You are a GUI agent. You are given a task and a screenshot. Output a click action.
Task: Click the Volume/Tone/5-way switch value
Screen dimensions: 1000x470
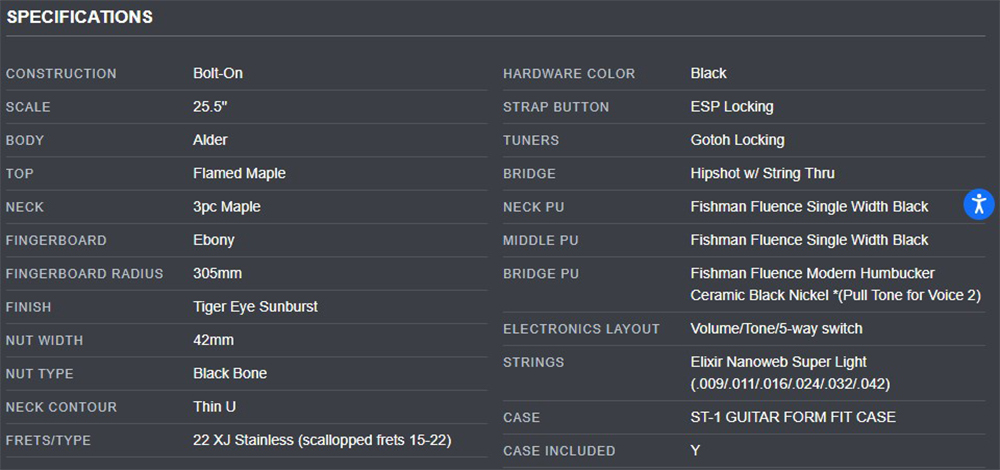776,329
